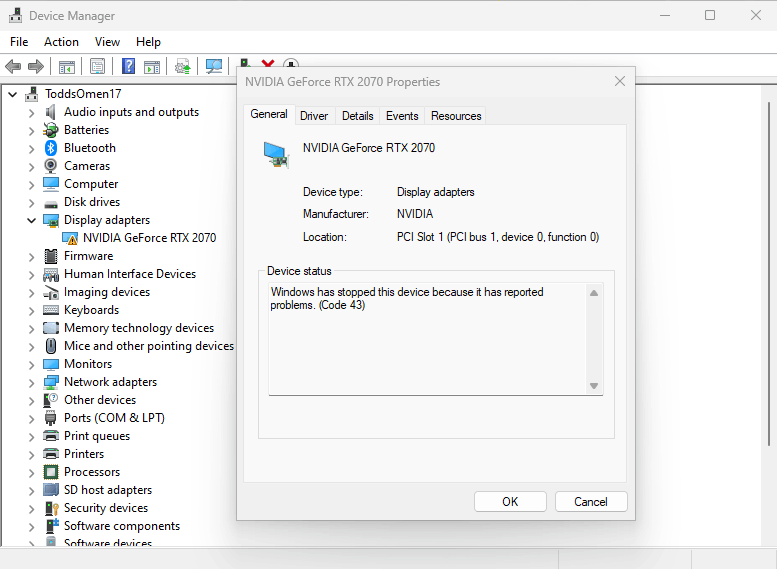The height and width of the screenshot is (569, 777).
Task: Click the Device Manager window vertical scrollbar
Action: (x=769, y=273)
